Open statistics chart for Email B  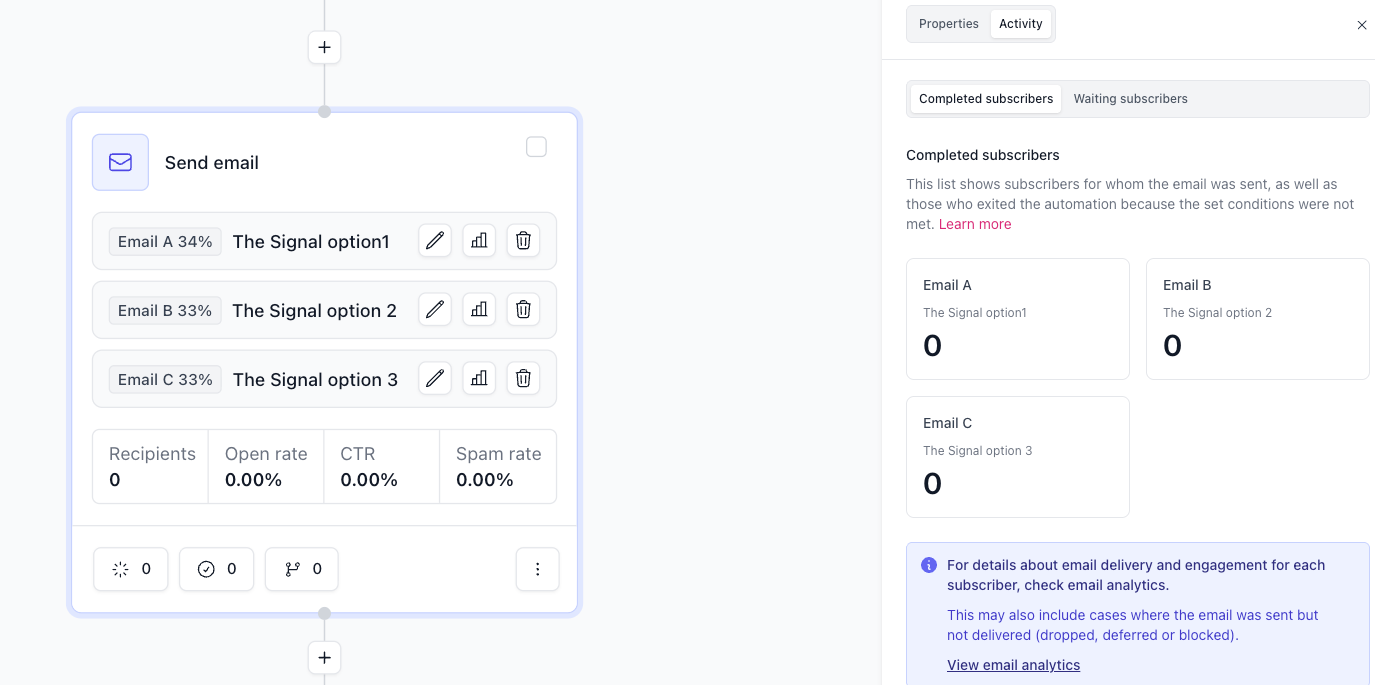[x=479, y=310]
